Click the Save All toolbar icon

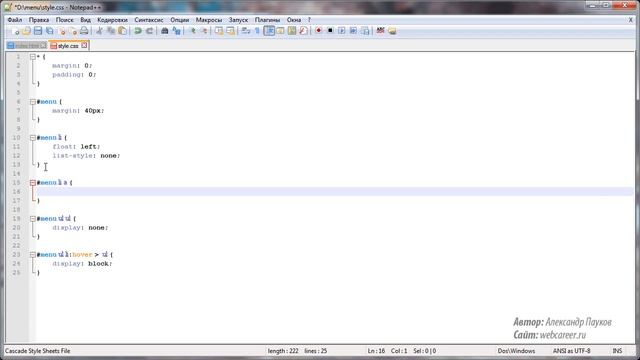pyautogui.click(x=49, y=31)
